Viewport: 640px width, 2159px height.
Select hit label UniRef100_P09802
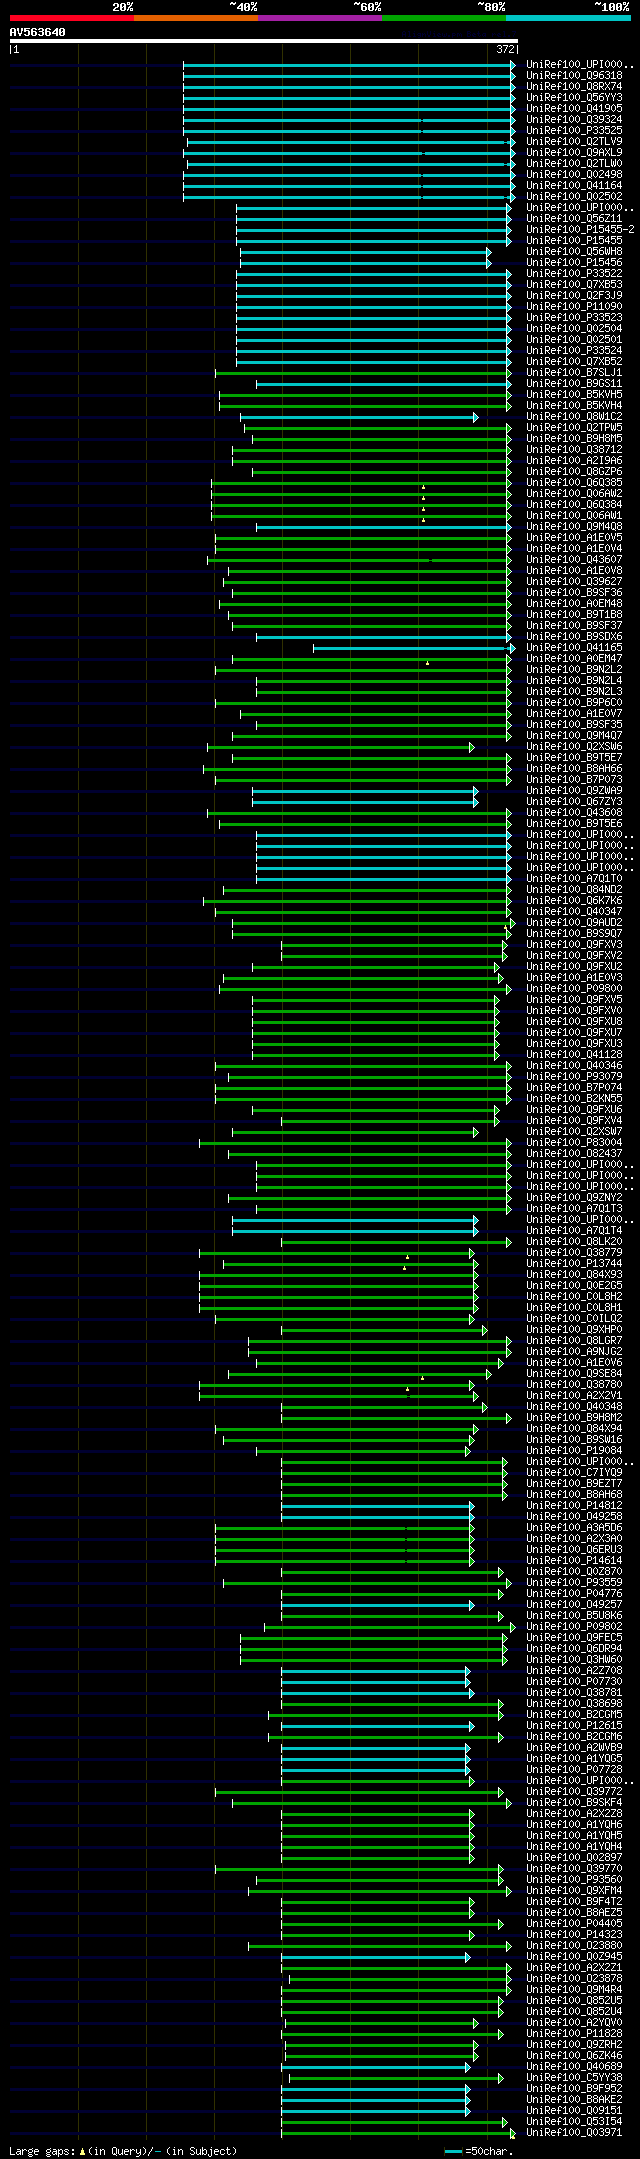(x=574, y=1626)
